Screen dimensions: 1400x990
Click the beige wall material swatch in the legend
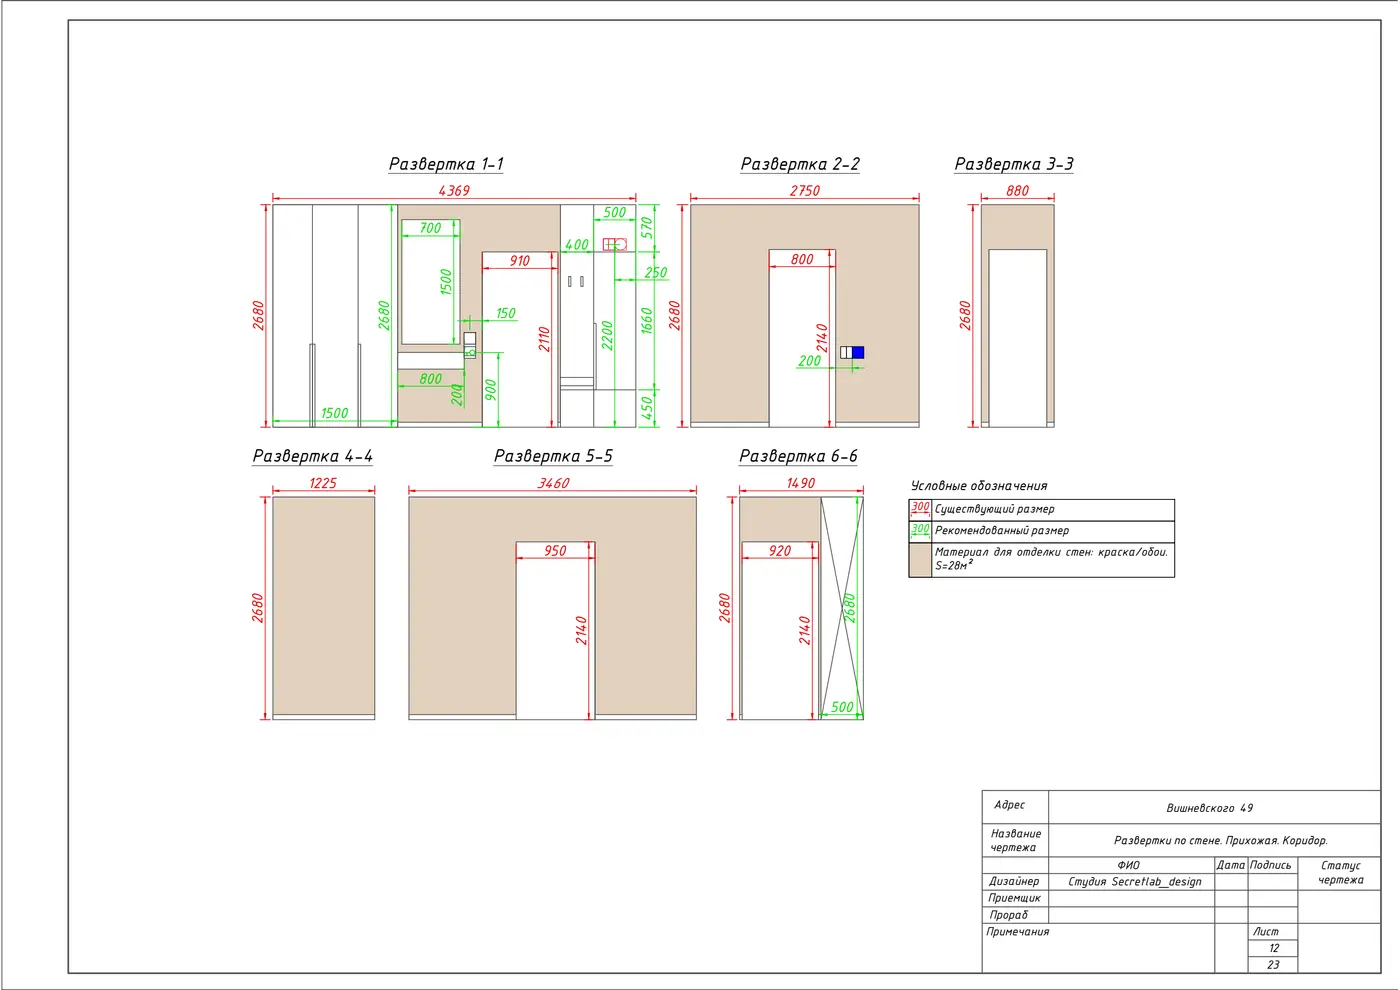920,559
